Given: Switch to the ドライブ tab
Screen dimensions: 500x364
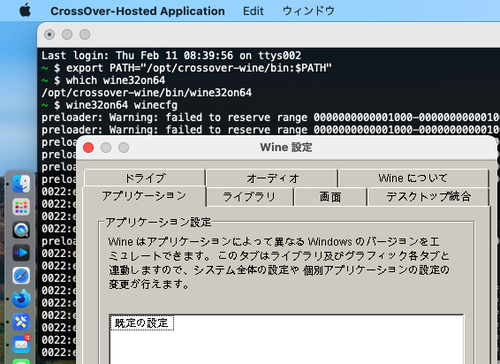Looking at the screenshot, I should click(x=145, y=178).
